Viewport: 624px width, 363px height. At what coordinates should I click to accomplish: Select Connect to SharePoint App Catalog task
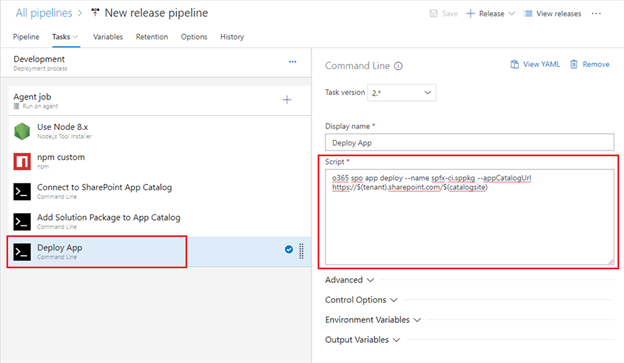pyautogui.click(x=159, y=191)
